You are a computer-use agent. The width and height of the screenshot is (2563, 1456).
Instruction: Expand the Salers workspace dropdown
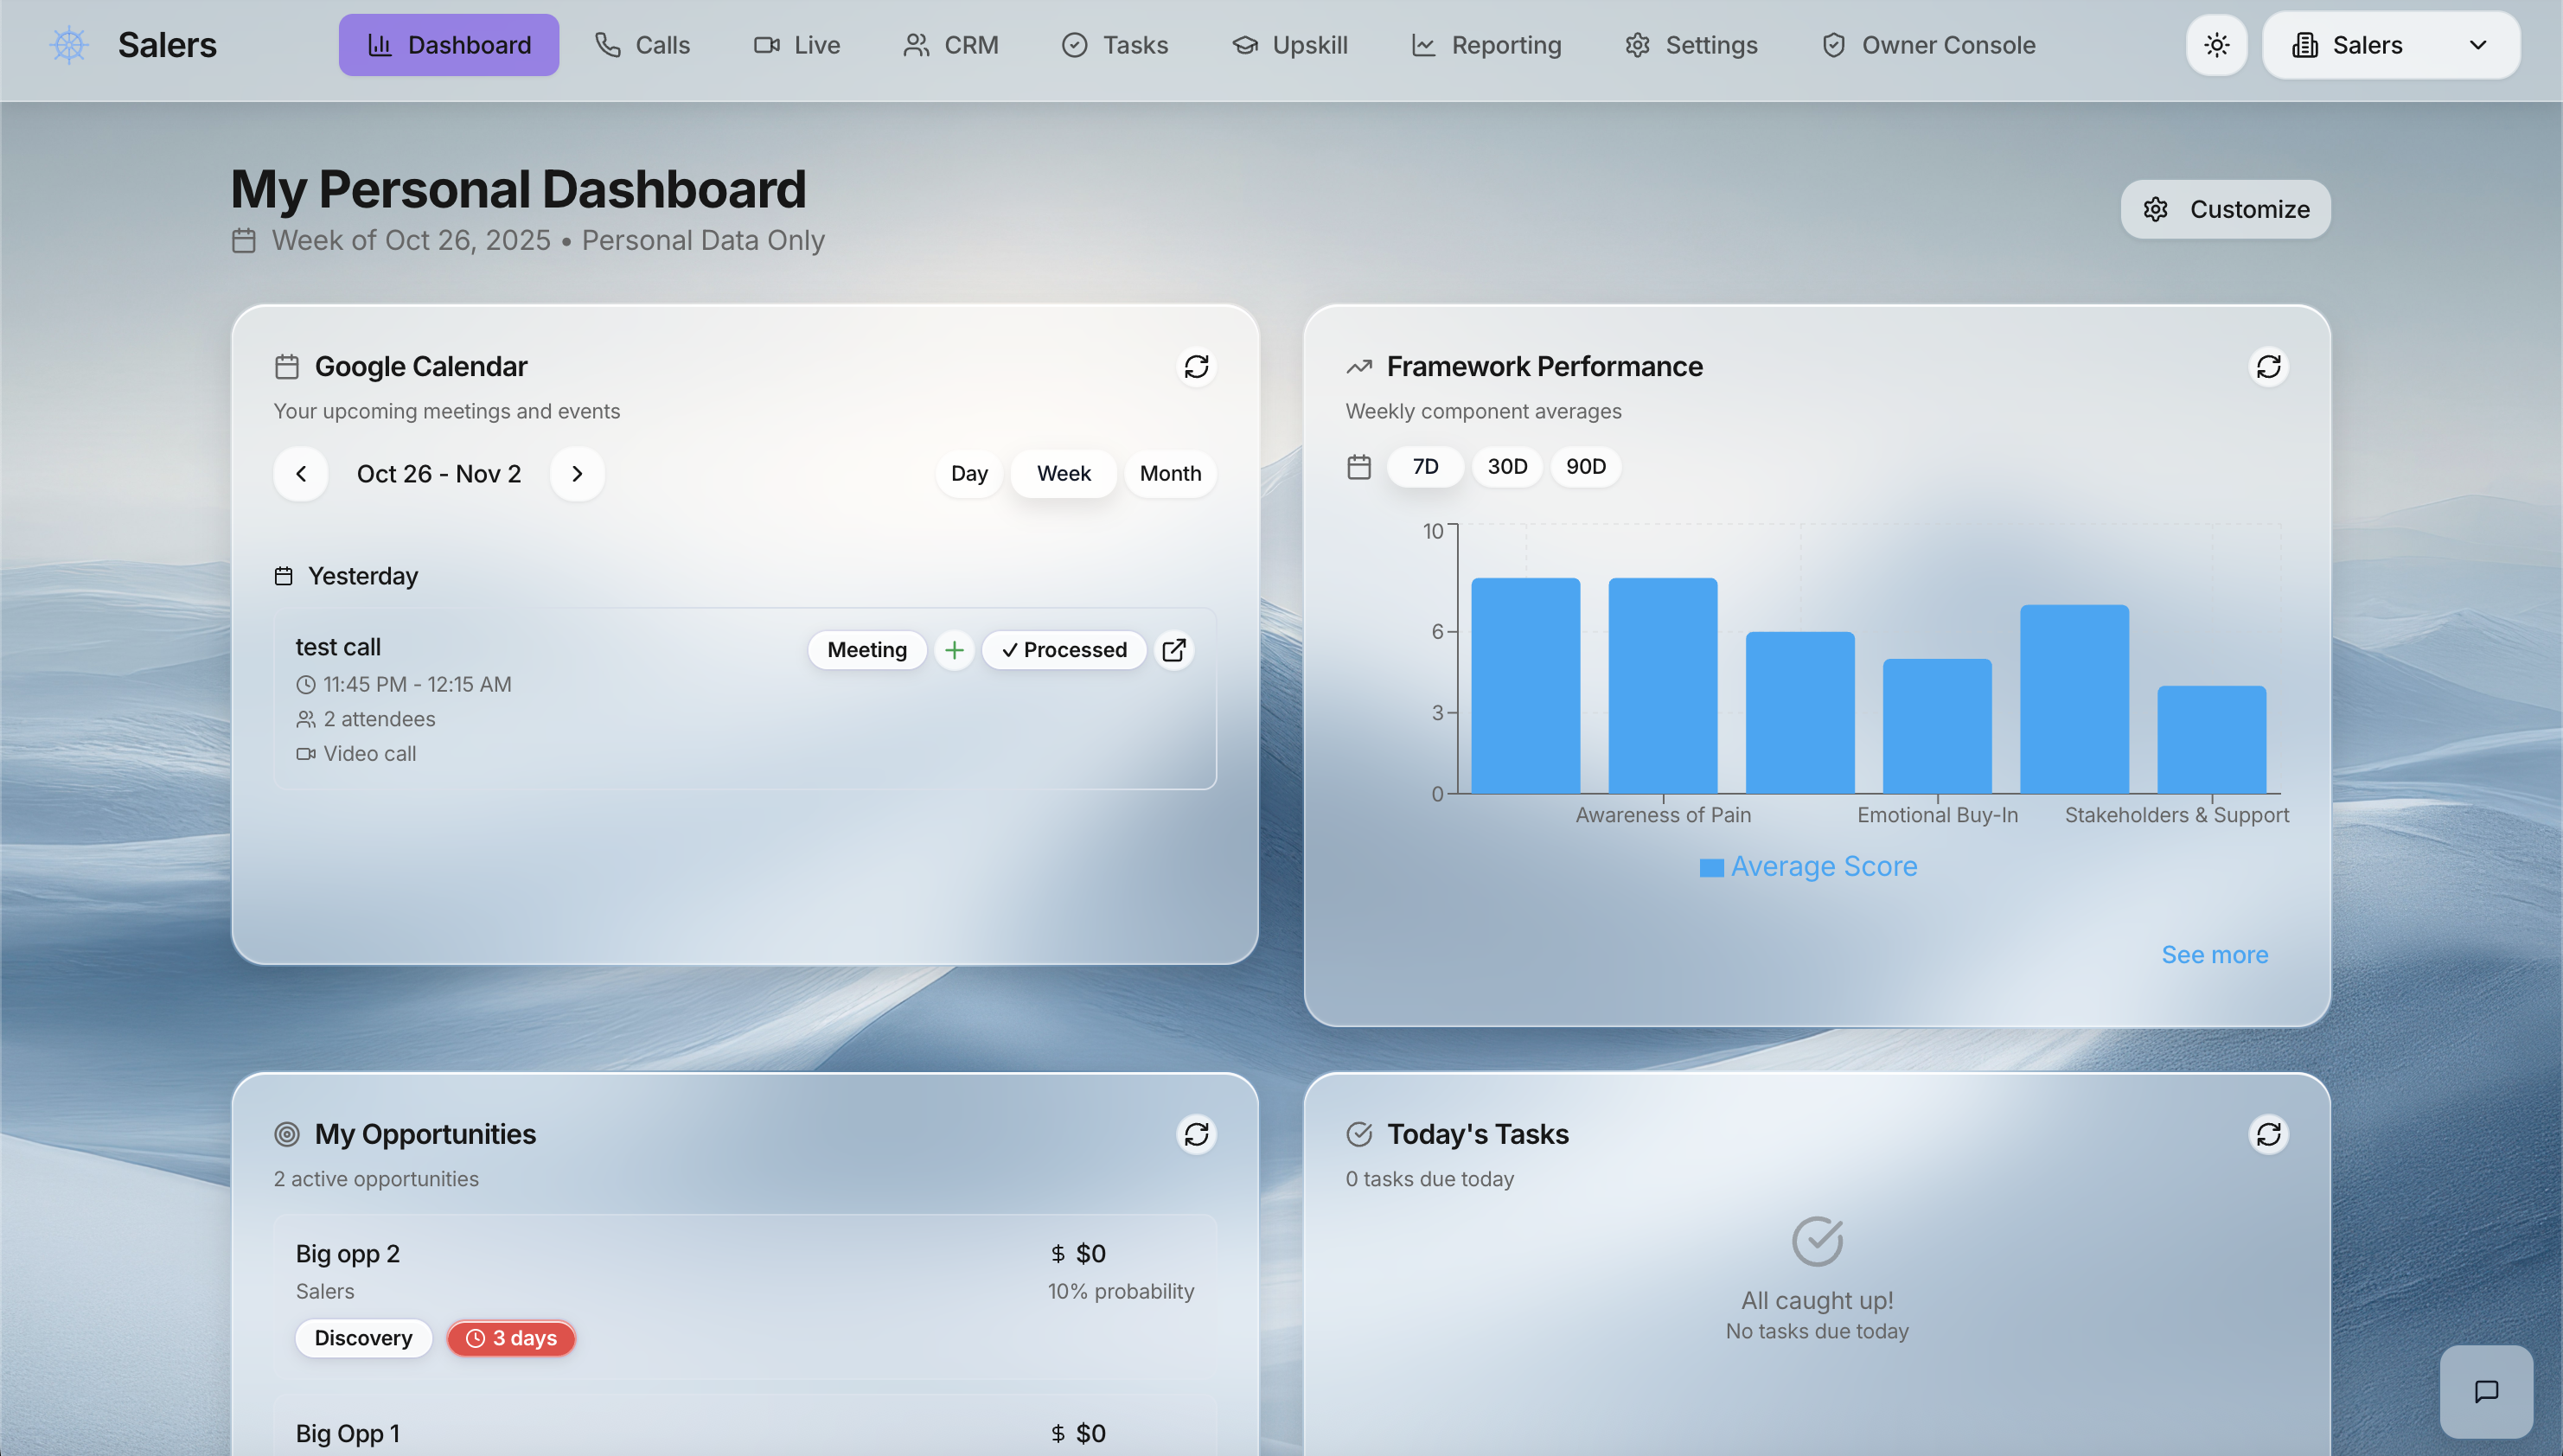coord(2390,45)
